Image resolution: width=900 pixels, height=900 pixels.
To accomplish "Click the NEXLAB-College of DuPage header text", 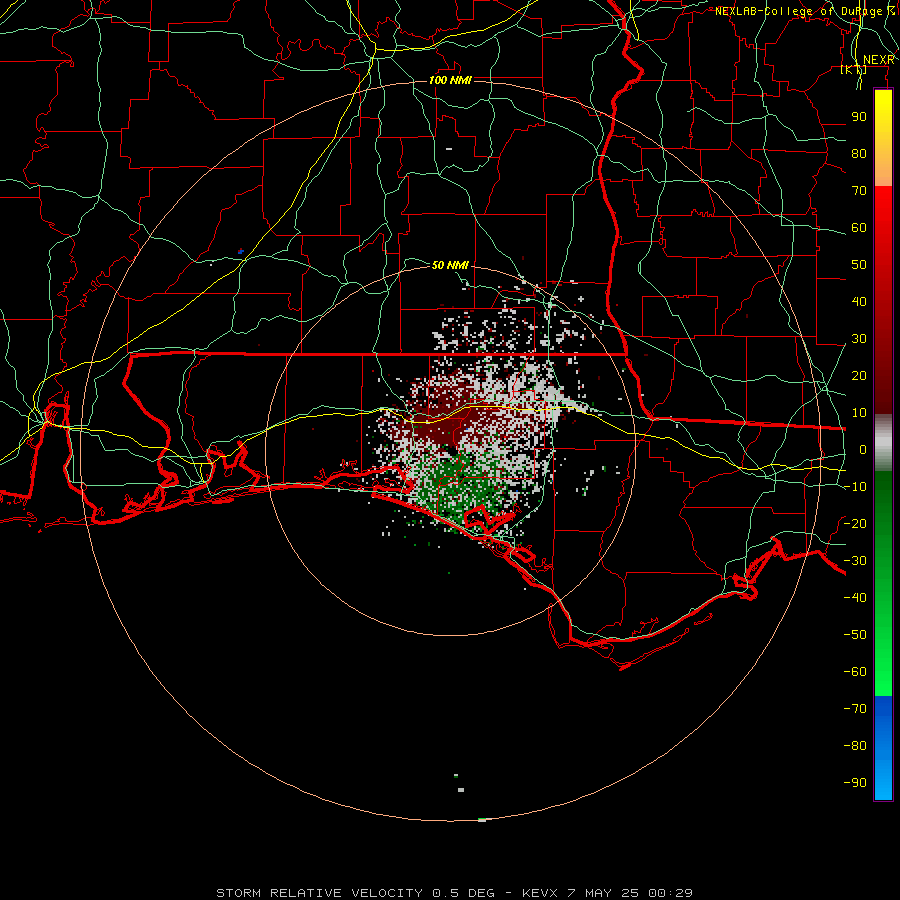I will [x=805, y=11].
